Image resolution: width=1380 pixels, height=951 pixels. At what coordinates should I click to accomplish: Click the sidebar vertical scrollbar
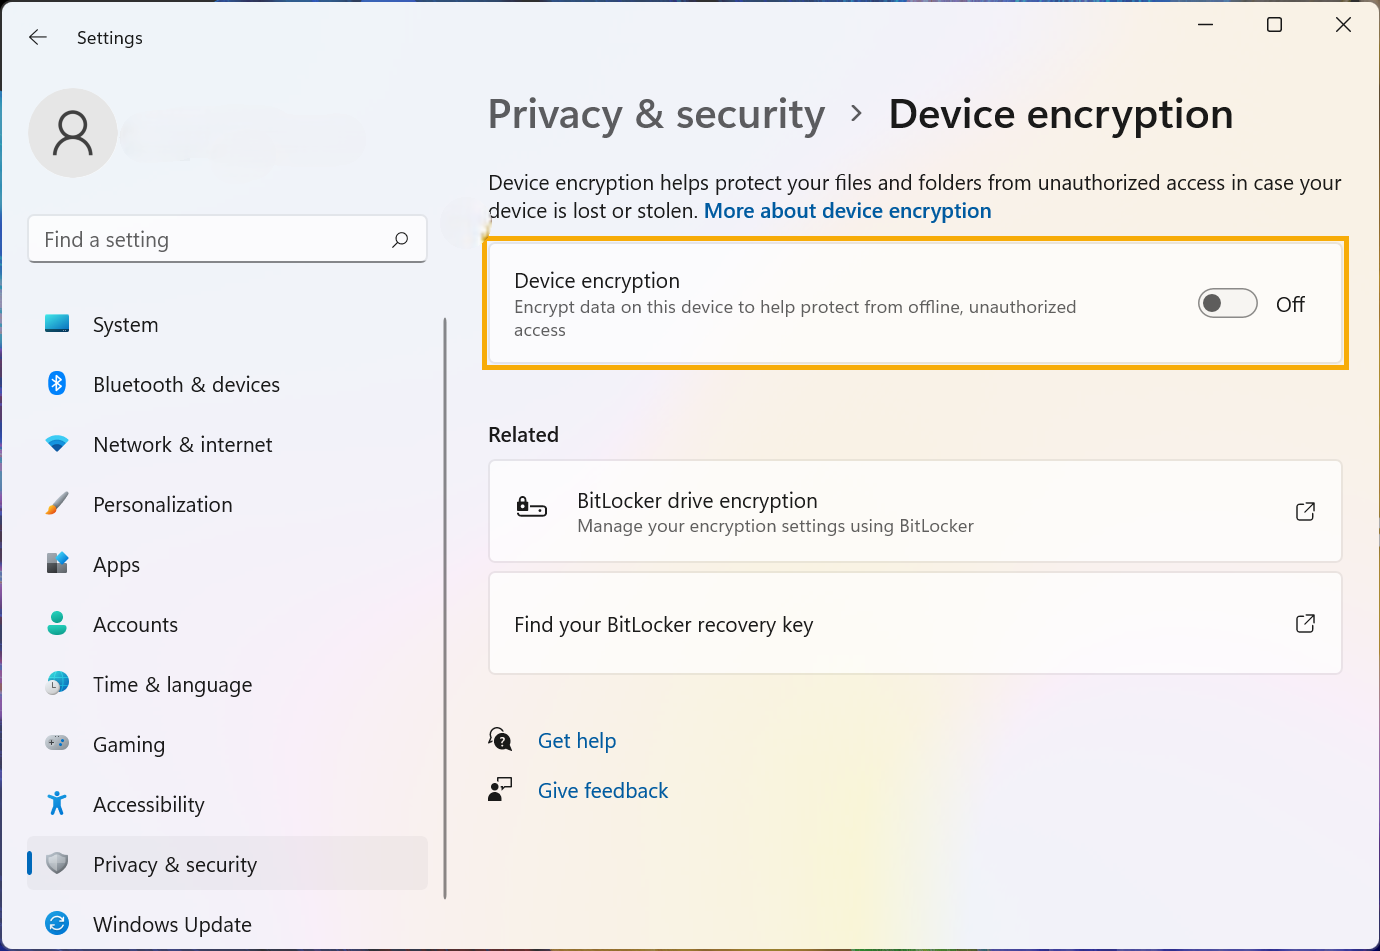(x=444, y=608)
